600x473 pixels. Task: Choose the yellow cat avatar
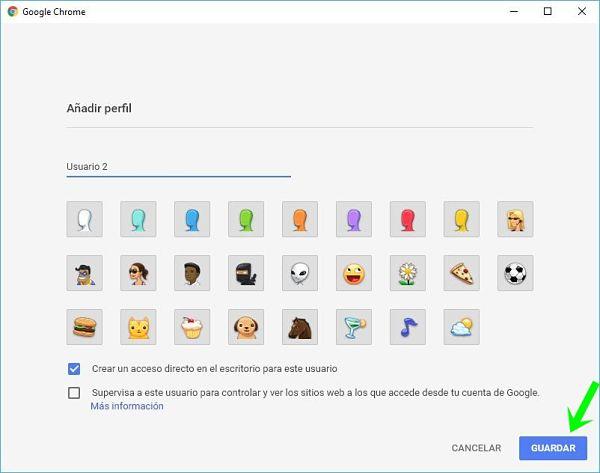[138, 327]
